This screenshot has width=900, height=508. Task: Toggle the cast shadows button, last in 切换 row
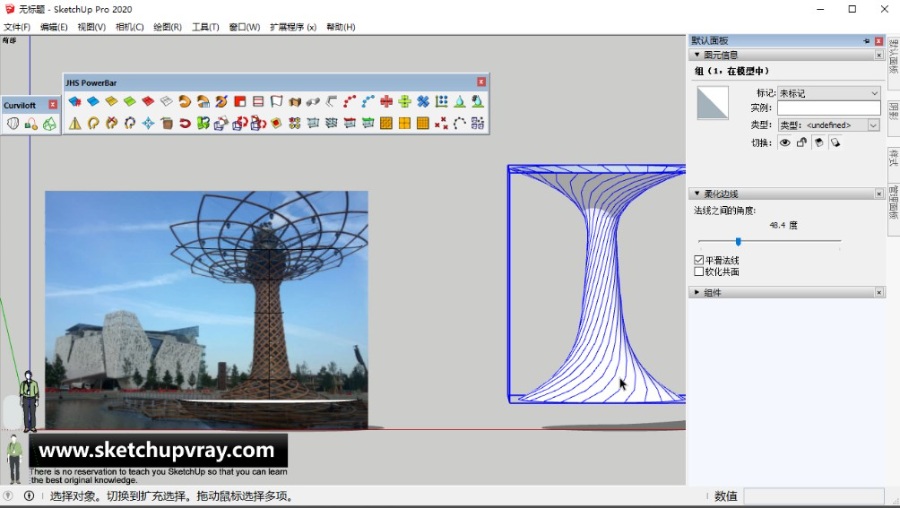coord(835,142)
